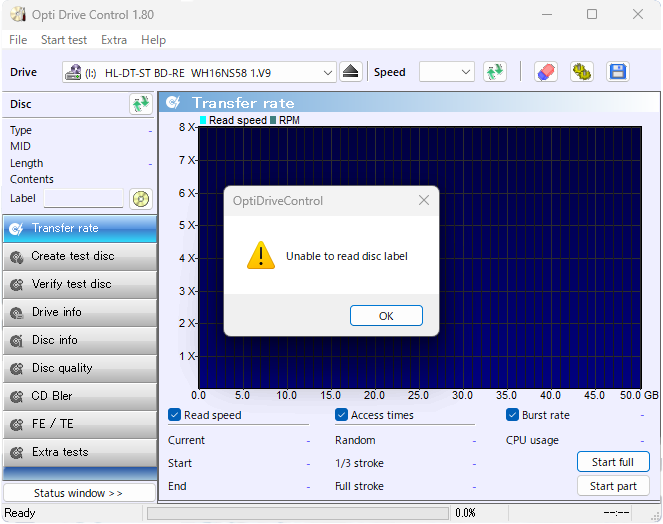Confirm the dialog with OK
The image size is (663, 524).
pyautogui.click(x=386, y=315)
